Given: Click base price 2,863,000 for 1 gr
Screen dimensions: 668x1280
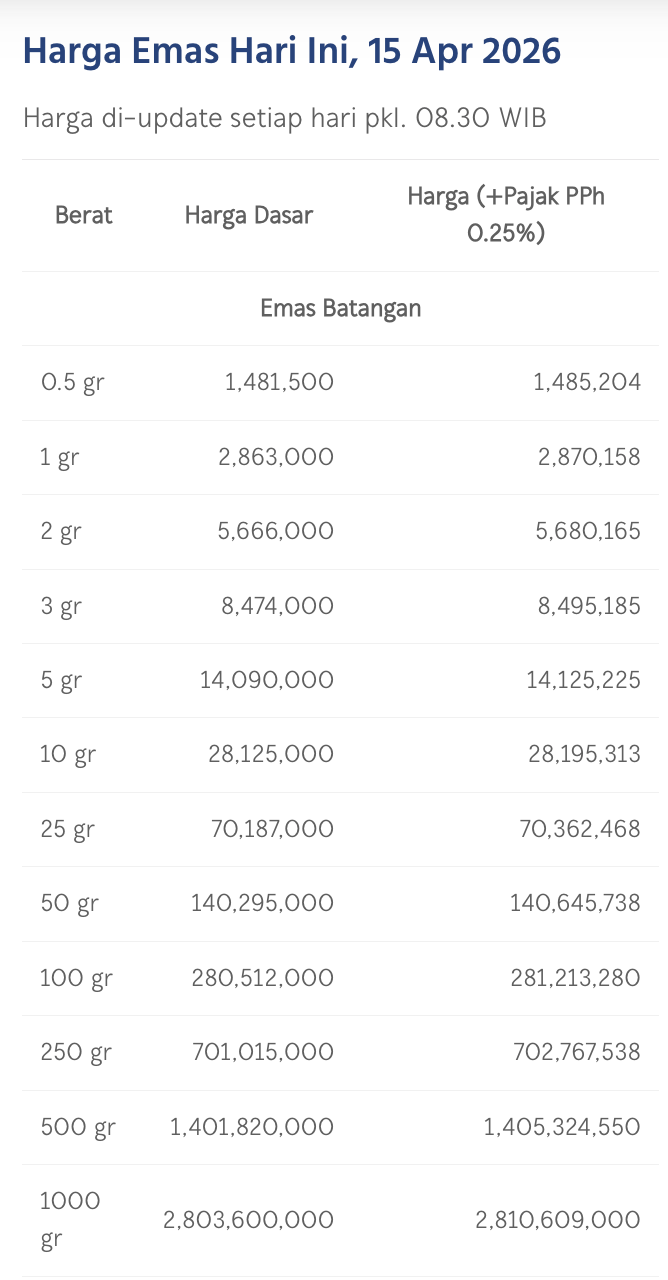Looking at the screenshot, I should 276,457.
